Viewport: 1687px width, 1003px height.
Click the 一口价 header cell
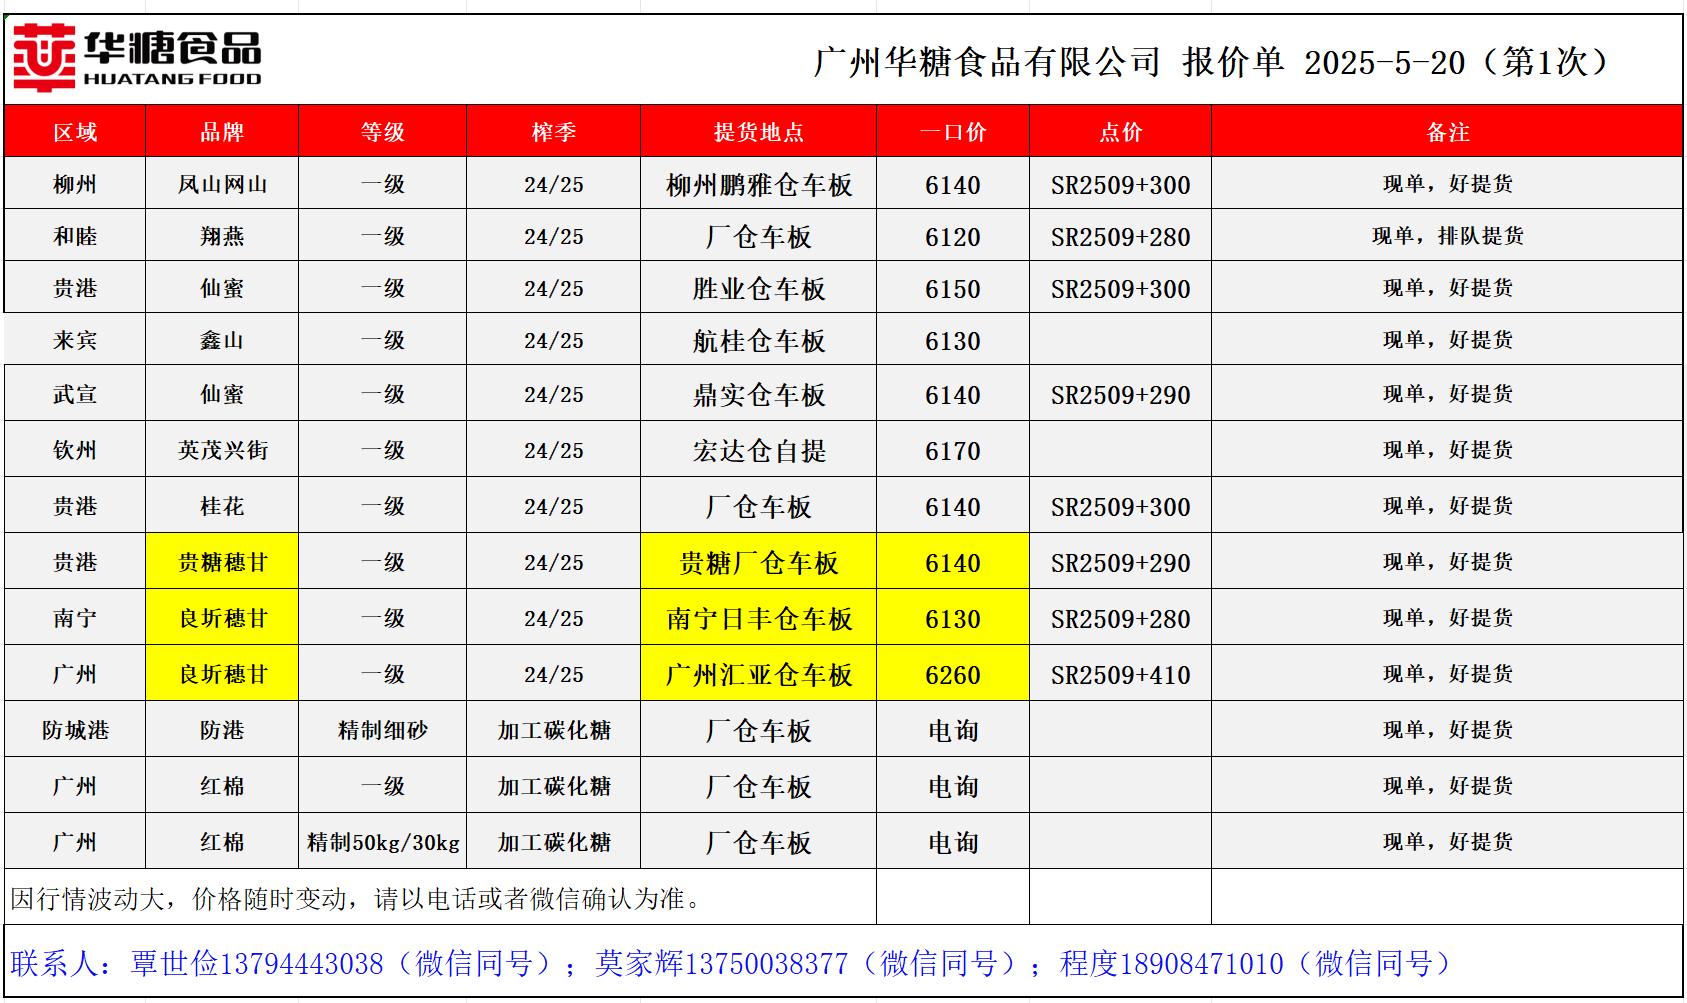pos(953,132)
